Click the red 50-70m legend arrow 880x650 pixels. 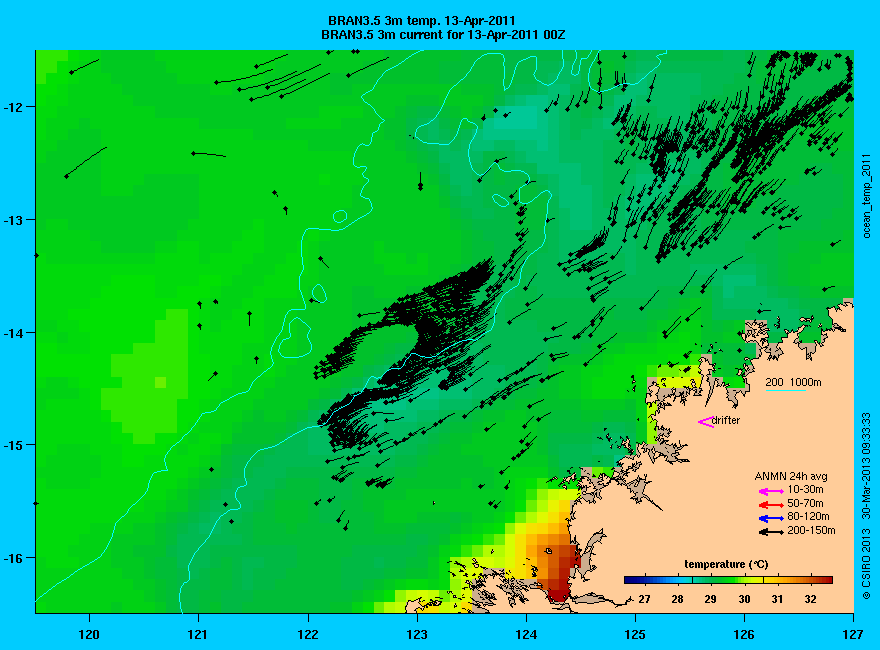(x=771, y=505)
